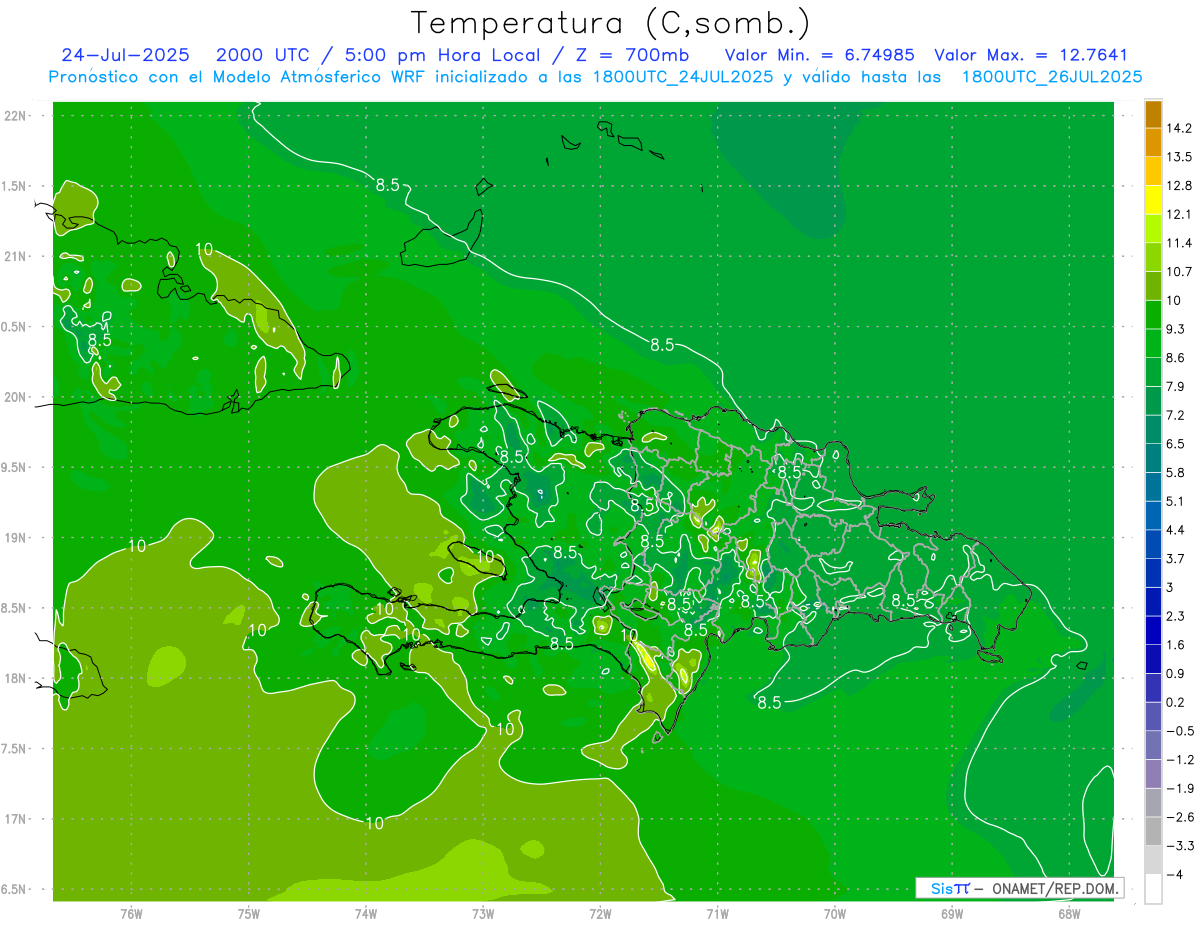Viewport: 1200px width, 927px height.
Task: Click the dark orange top segment above 14.2
Action: point(1153,114)
